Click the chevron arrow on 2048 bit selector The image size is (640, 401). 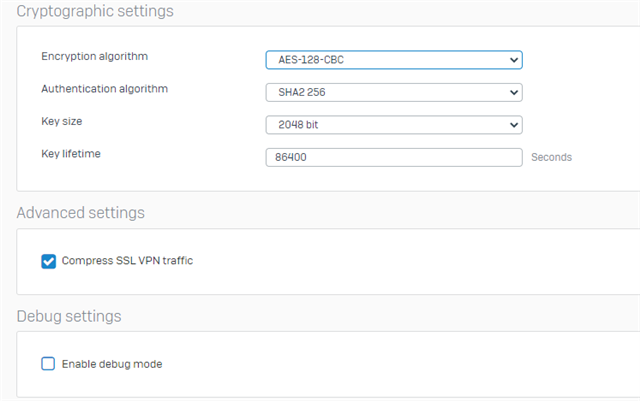coord(514,125)
